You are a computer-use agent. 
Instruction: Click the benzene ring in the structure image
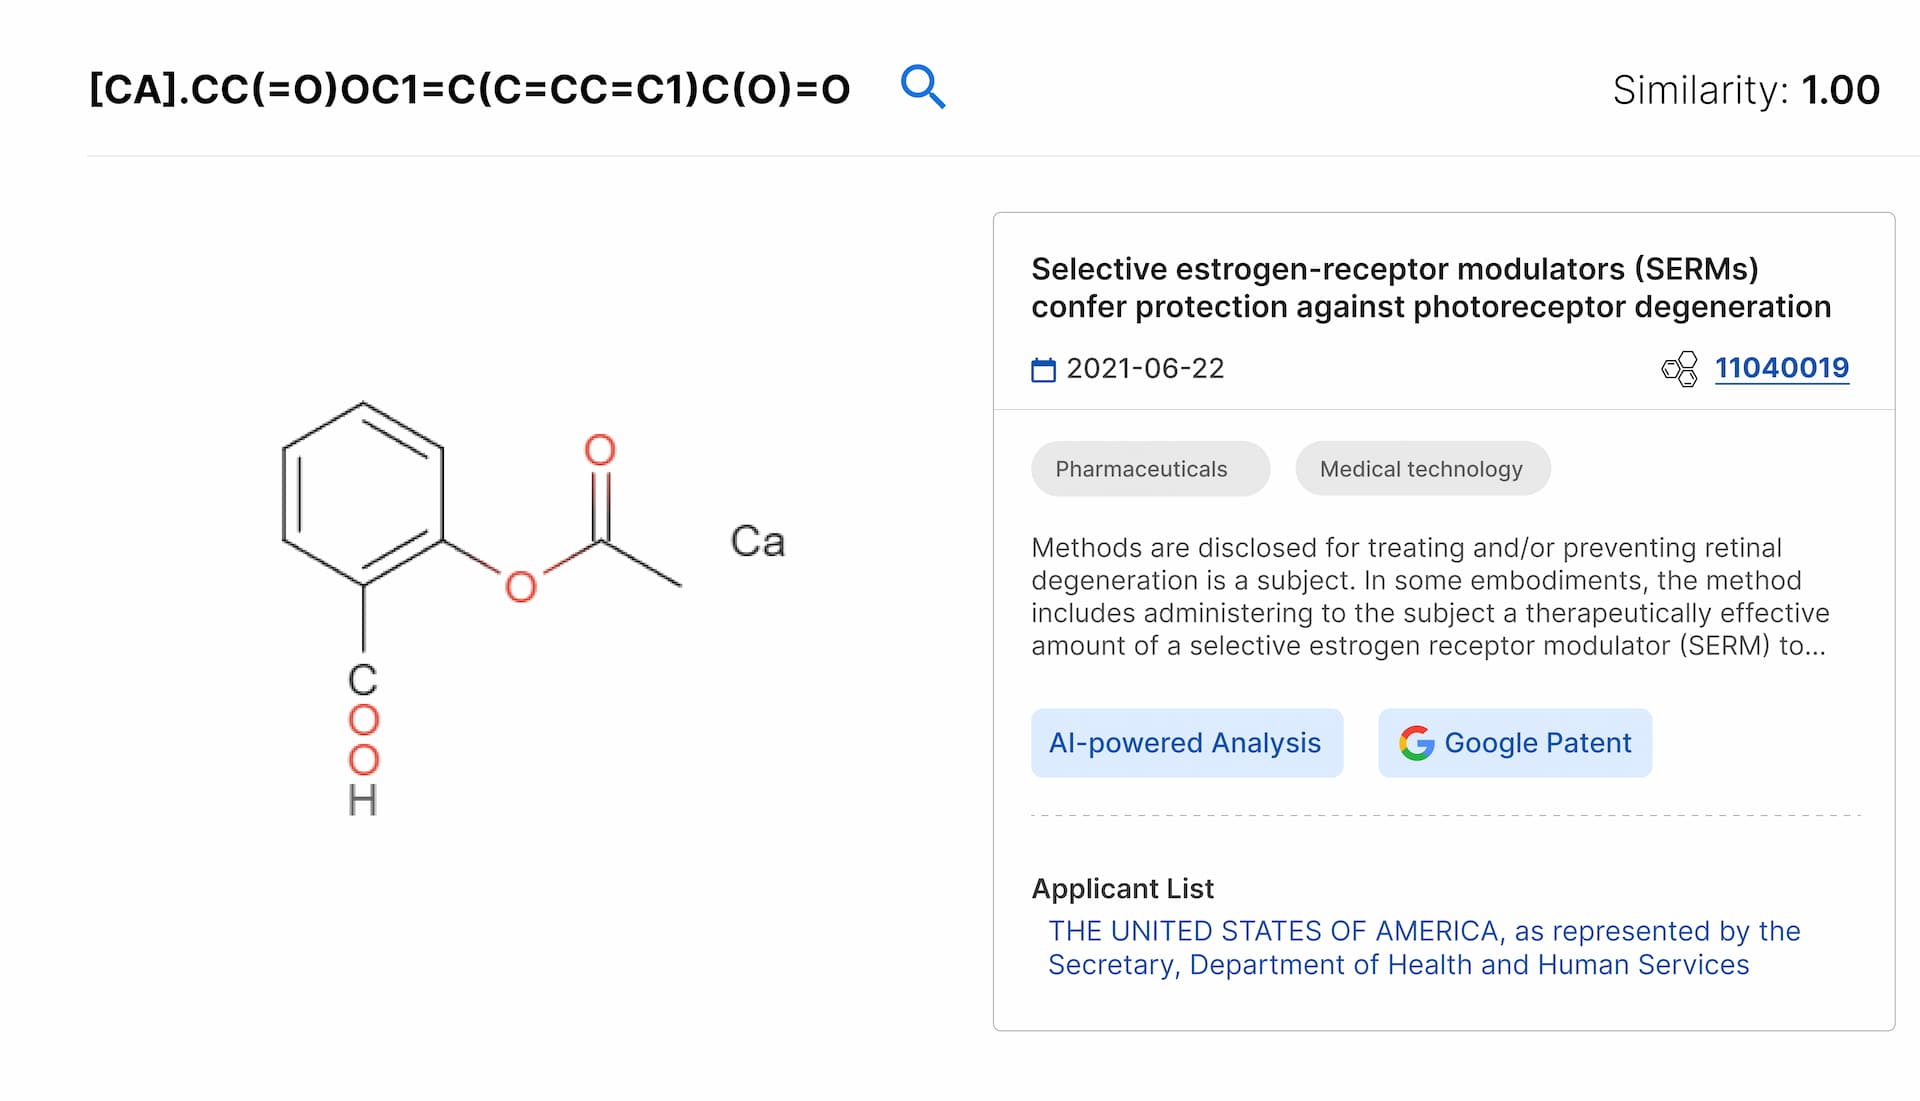tap(363, 494)
